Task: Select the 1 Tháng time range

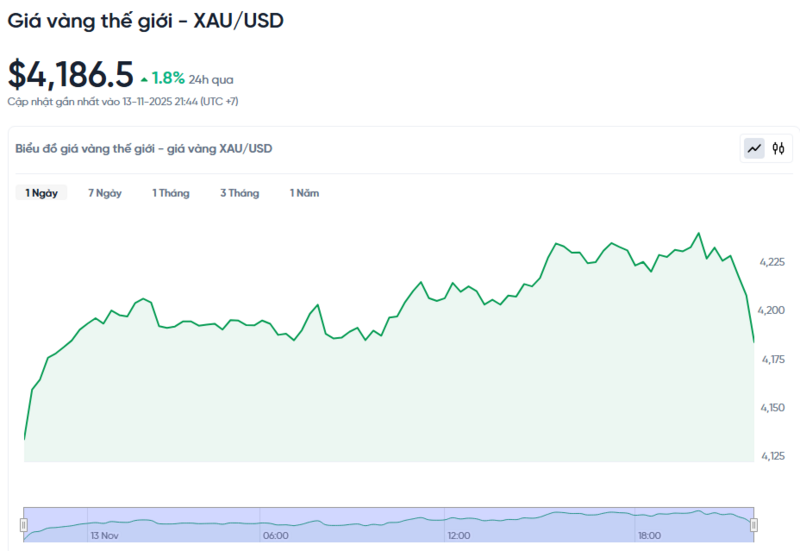Action: pos(171,193)
